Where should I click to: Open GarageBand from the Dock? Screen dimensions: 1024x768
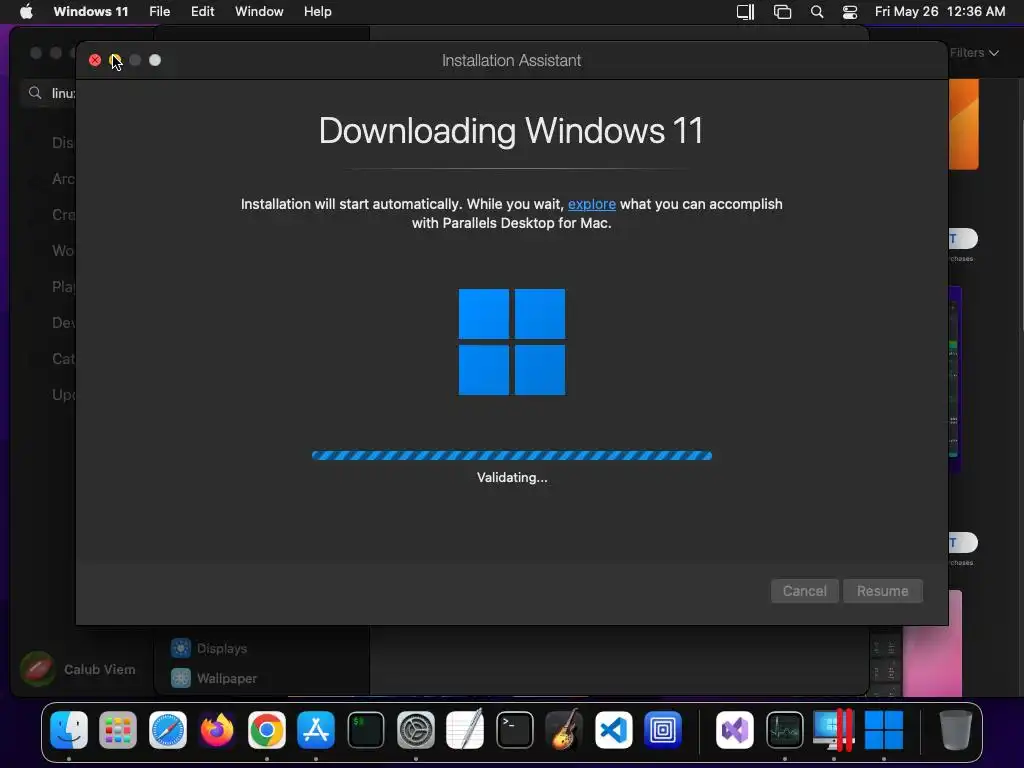pos(564,729)
